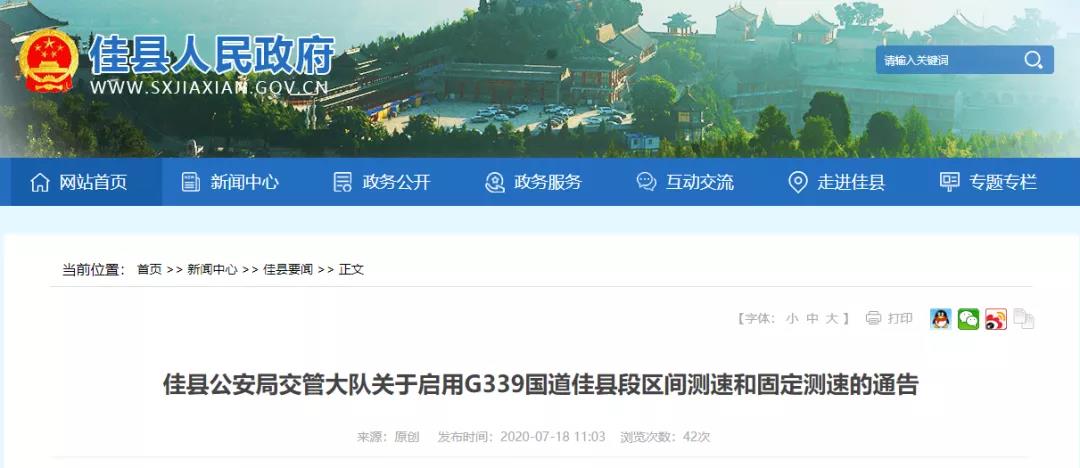This screenshot has height=468, width=1080.
Task: Share article via WeChat icon
Action: tap(968, 318)
